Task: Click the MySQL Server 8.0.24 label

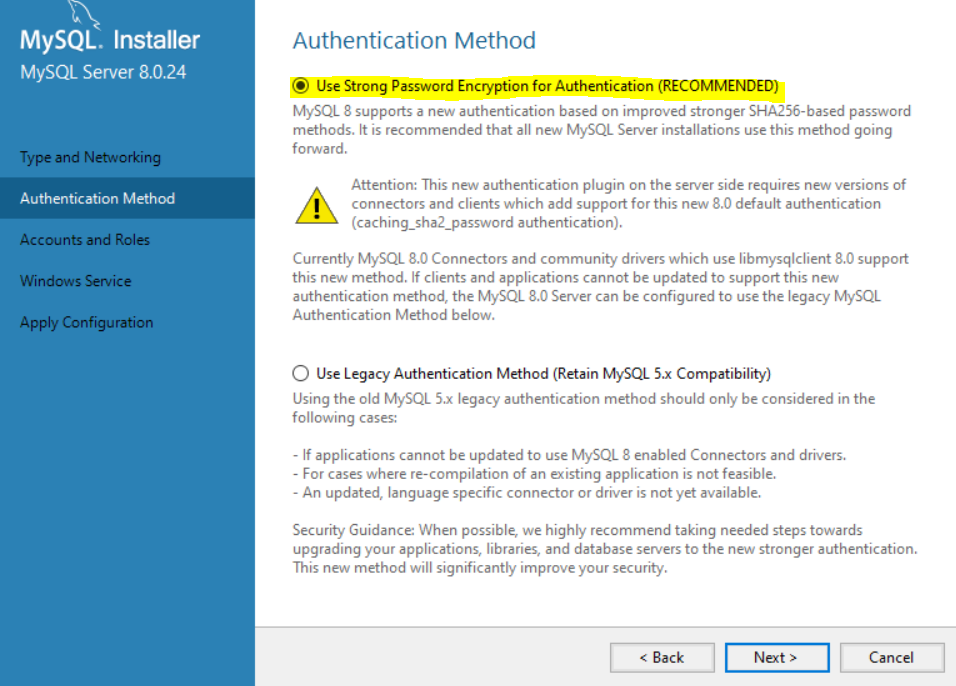Action: point(103,72)
